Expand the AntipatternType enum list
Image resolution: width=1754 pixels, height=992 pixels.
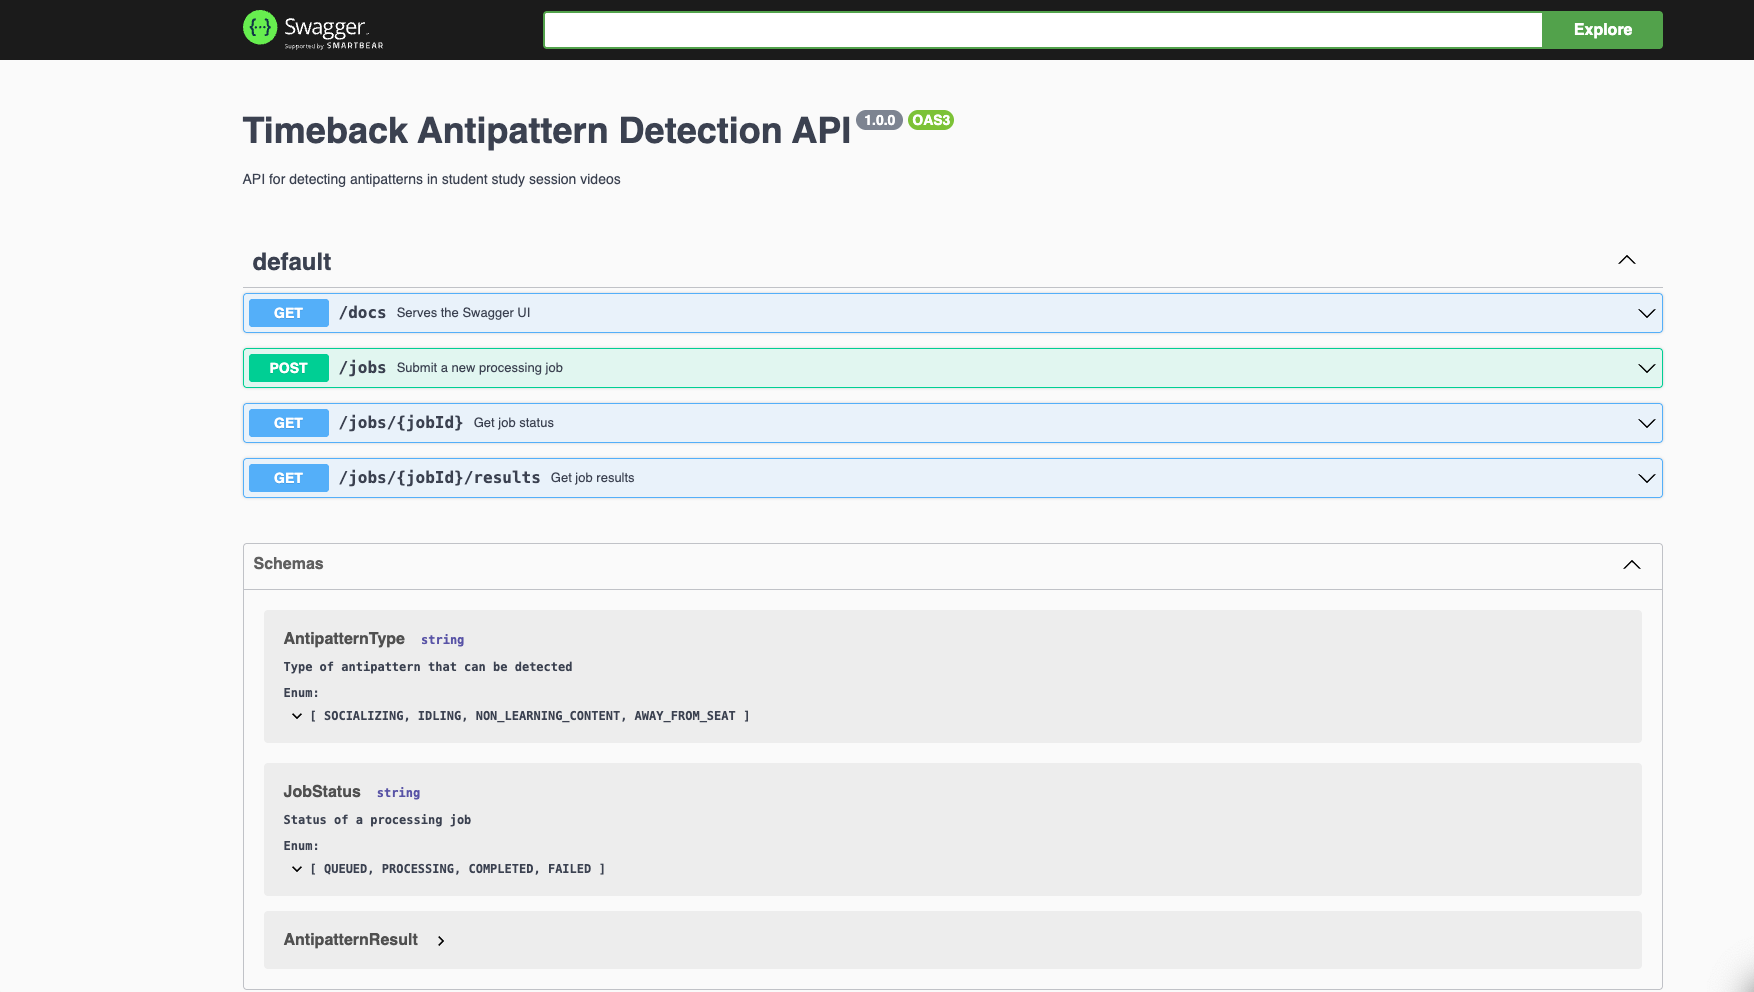(297, 715)
